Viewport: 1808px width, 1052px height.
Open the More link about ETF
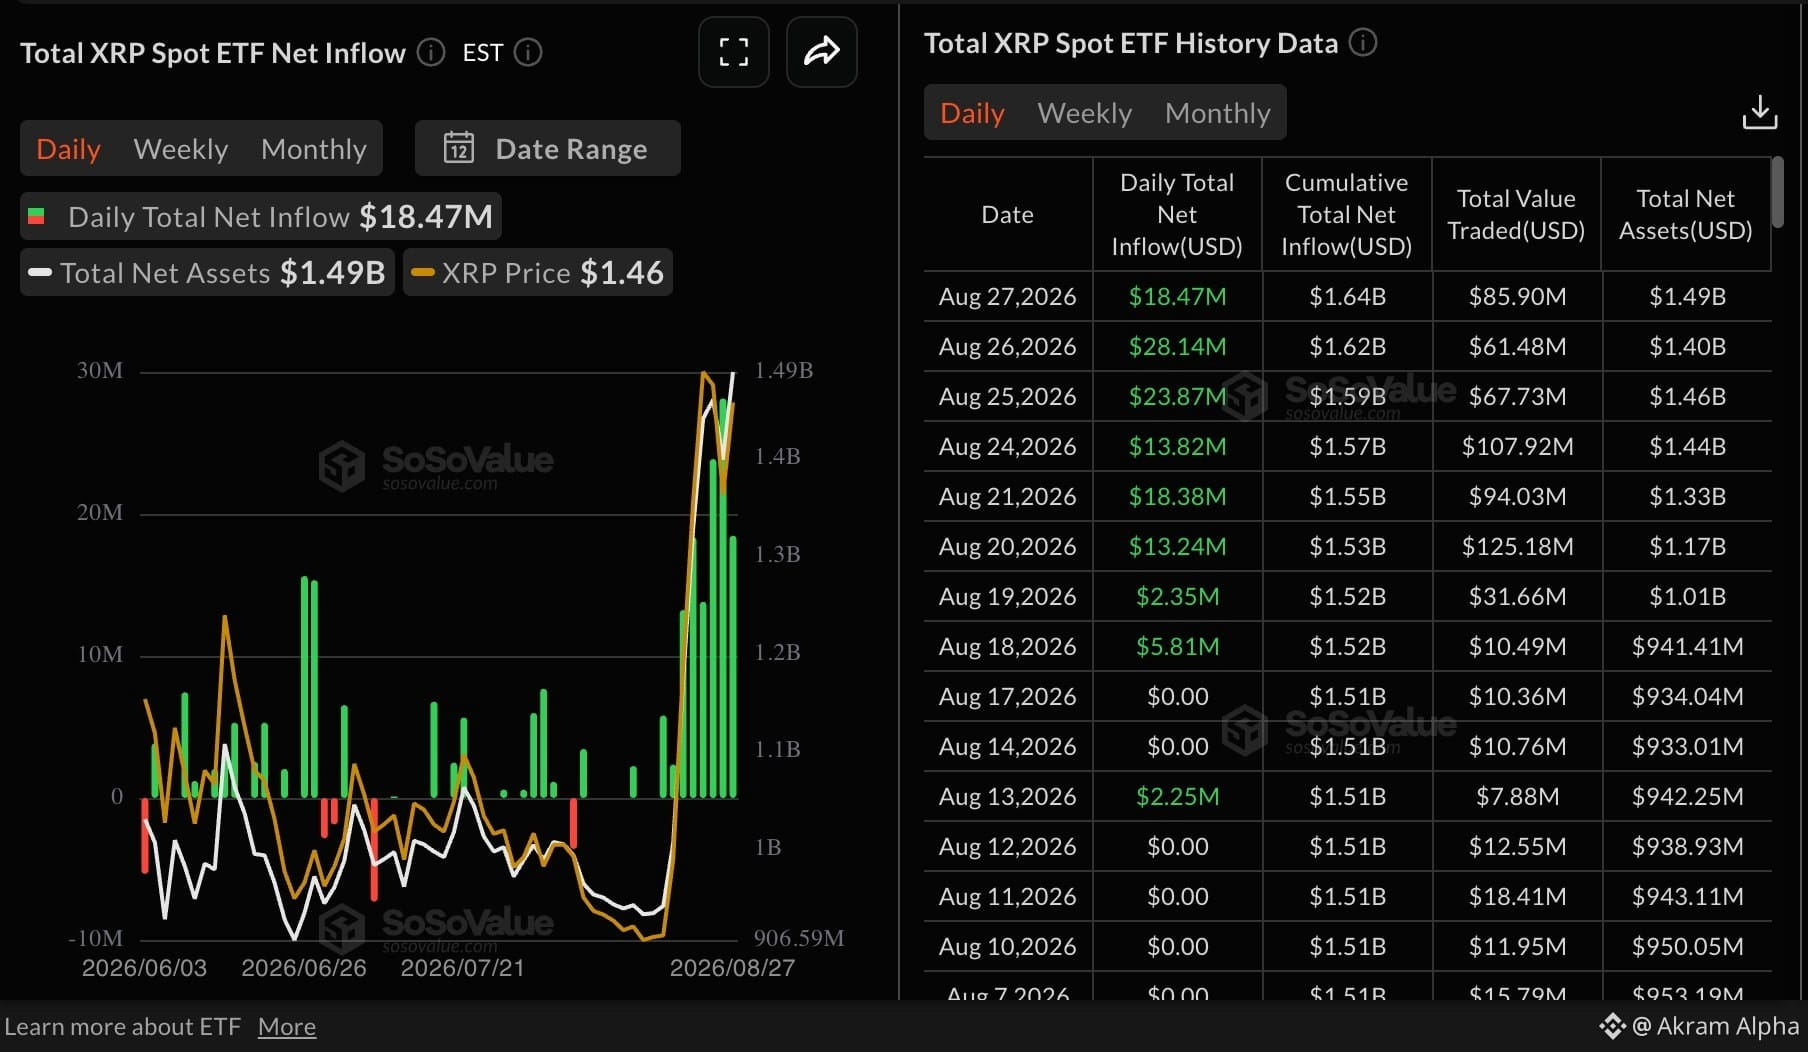(x=287, y=1026)
